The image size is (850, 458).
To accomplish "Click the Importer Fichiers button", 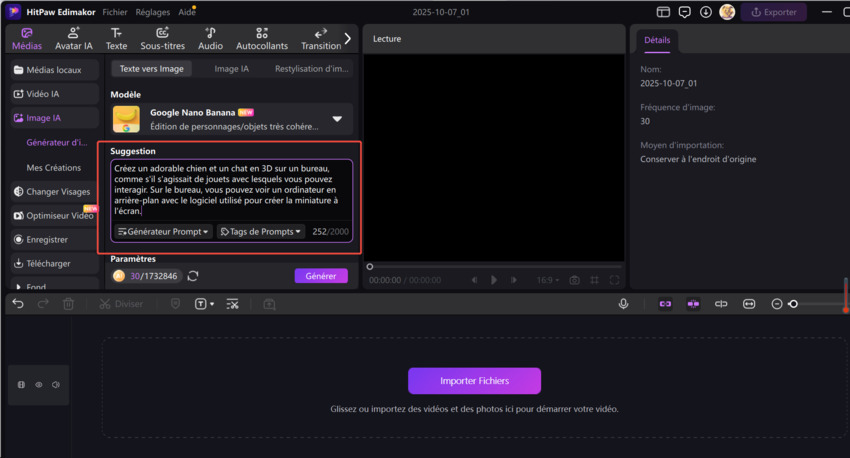I will (474, 381).
